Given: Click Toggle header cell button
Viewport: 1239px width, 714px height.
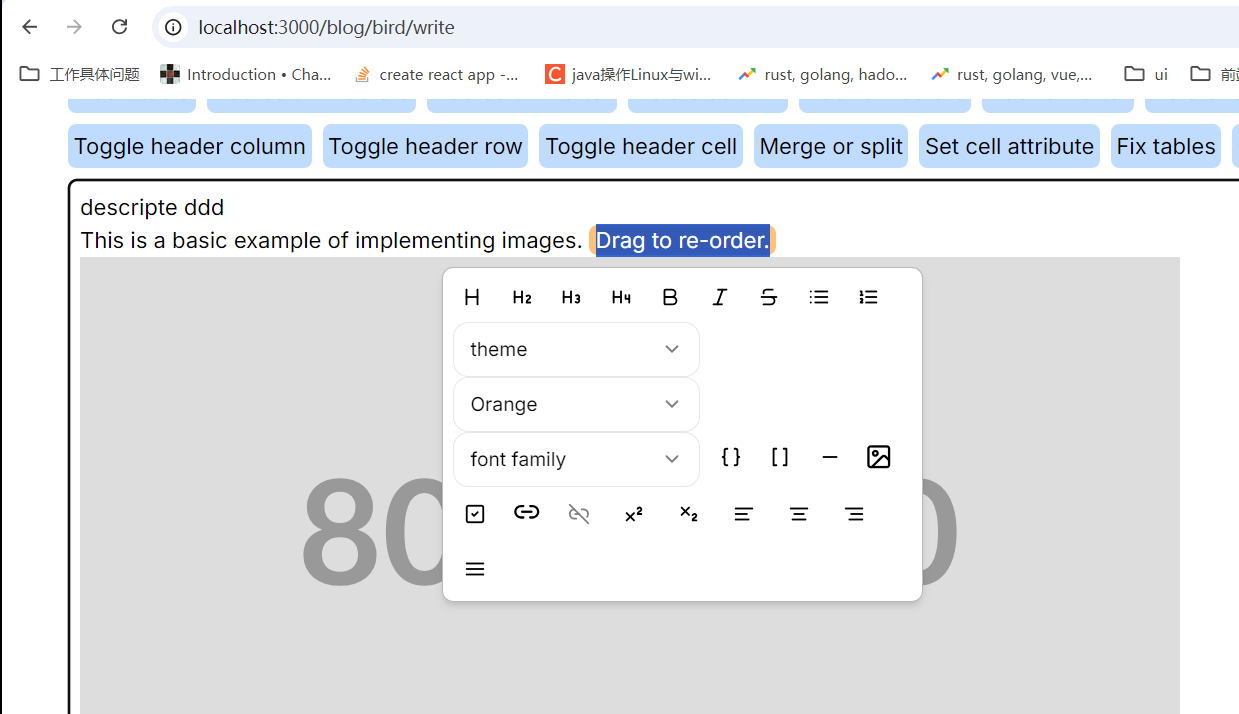Looking at the screenshot, I should click(641, 146).
